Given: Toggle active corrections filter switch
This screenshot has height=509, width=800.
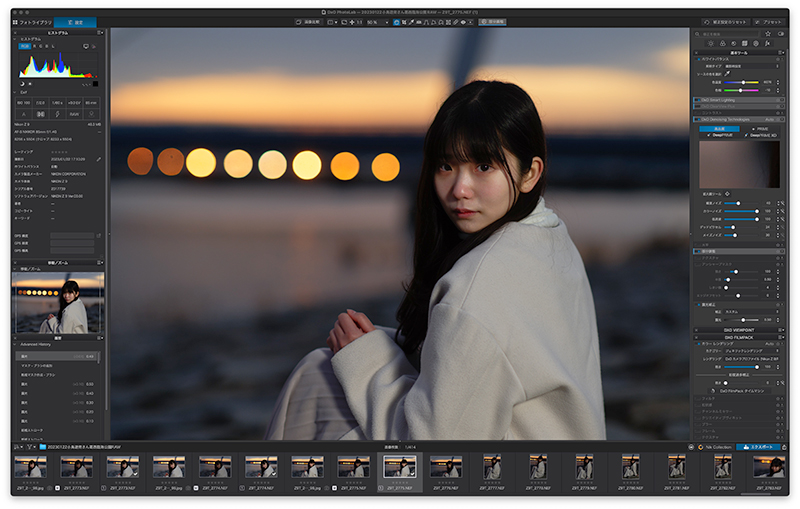Looking at the screenshot, I should [x=781, y=34].
